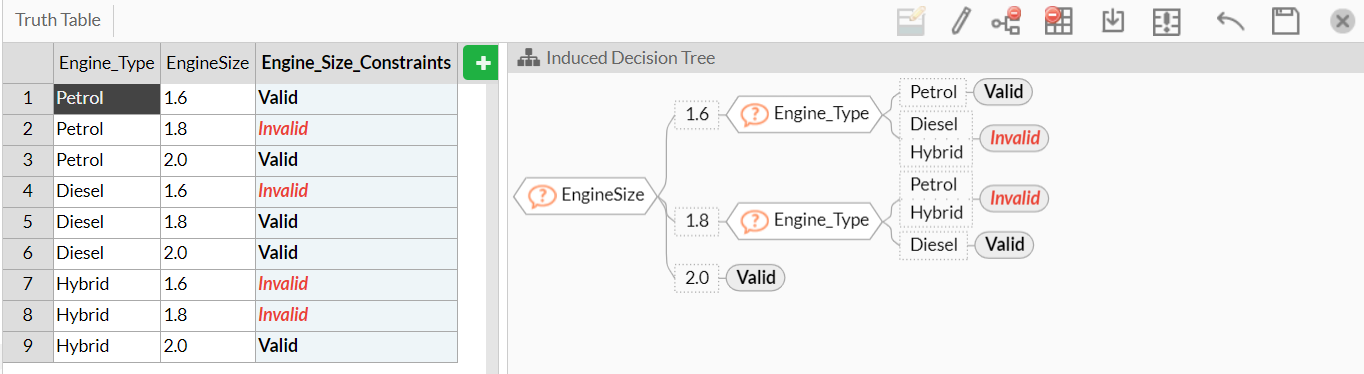Click the table validation exclamation icon

coord(1167,22)
